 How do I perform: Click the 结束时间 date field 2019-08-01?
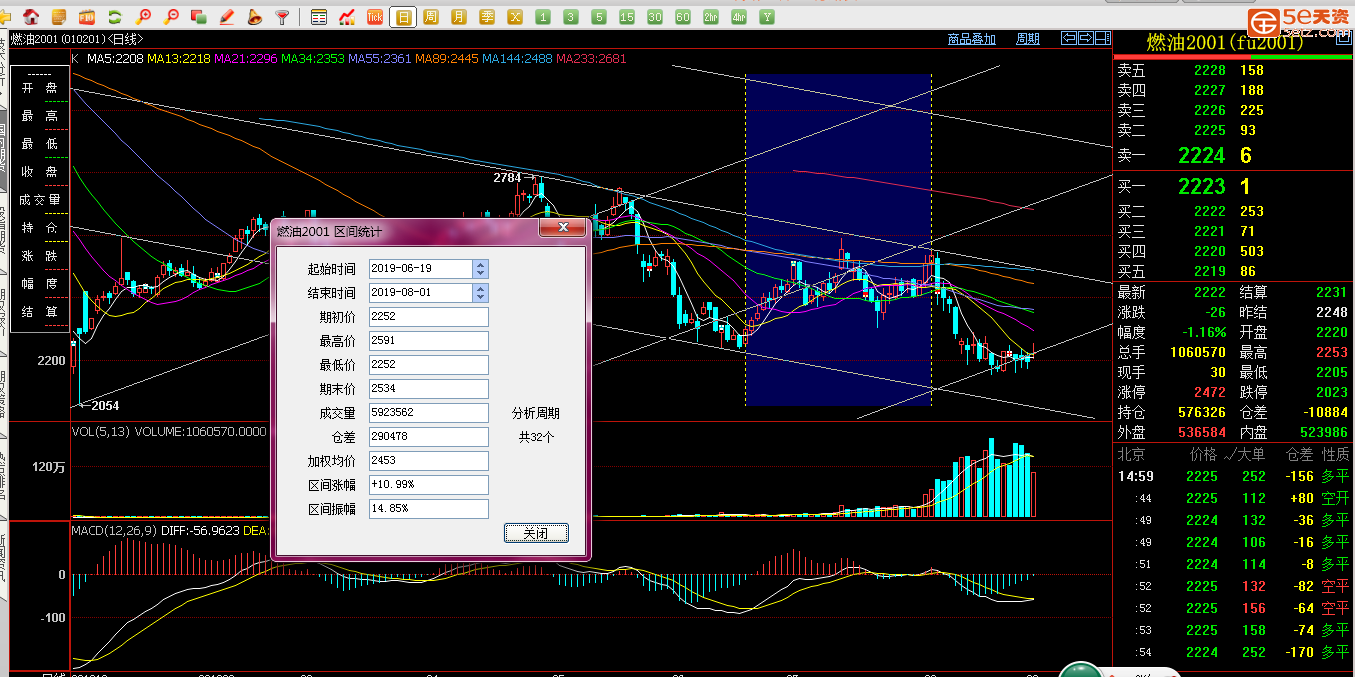coord(421,293)
